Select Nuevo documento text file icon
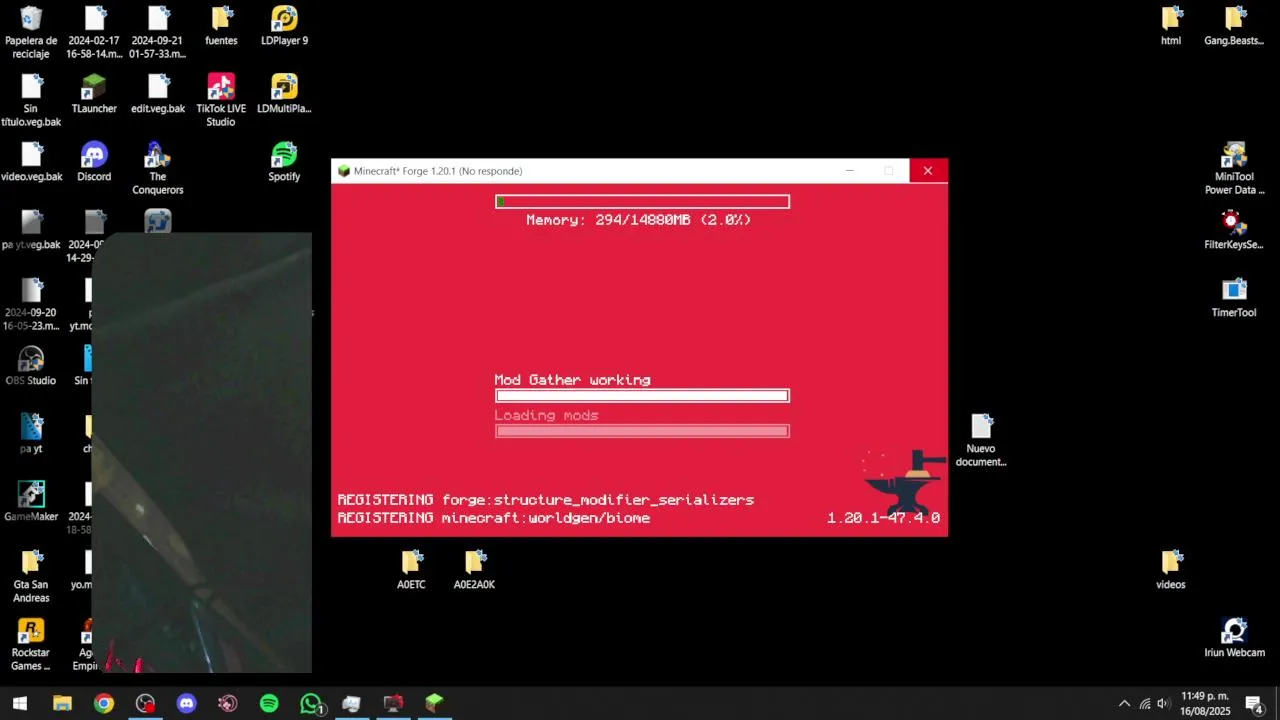 click(x=981, y=440)
